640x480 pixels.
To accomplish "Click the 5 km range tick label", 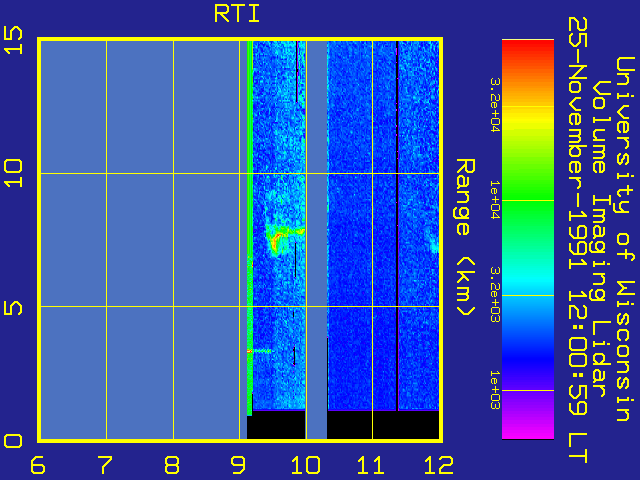I will [x=13, y=307].
